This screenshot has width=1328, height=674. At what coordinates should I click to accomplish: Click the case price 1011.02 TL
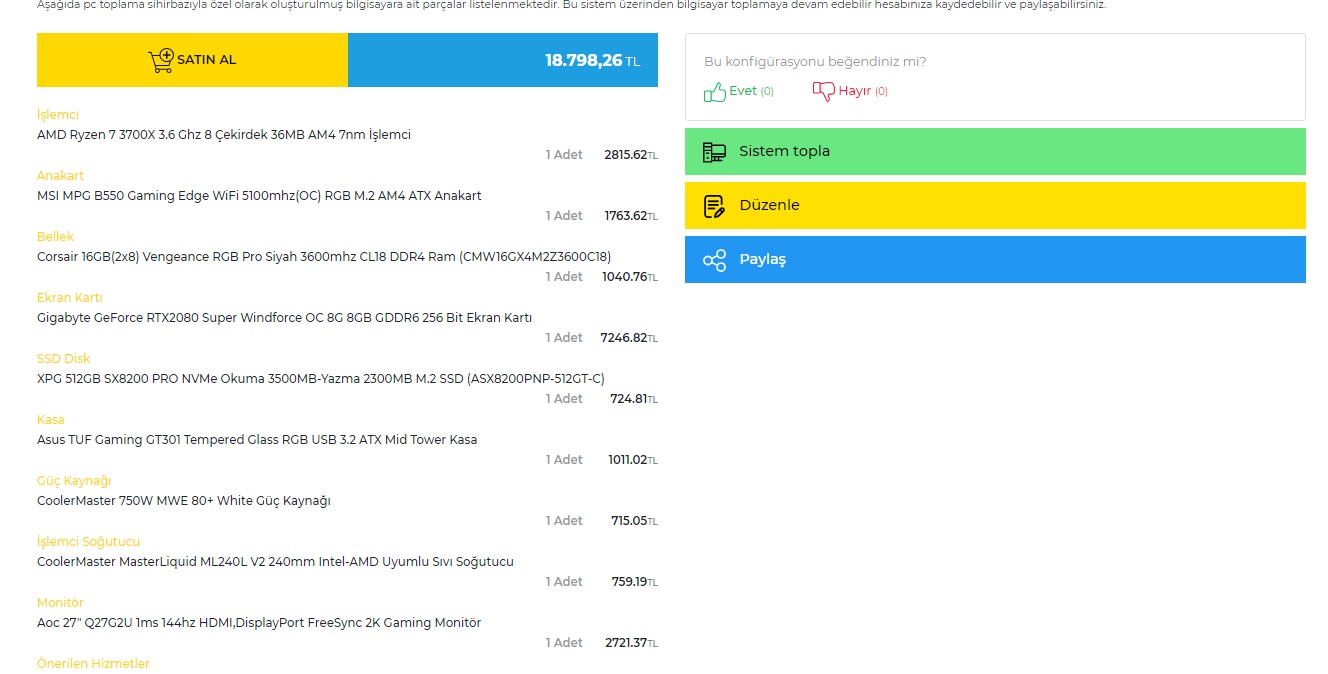click(x=633, y=460)
